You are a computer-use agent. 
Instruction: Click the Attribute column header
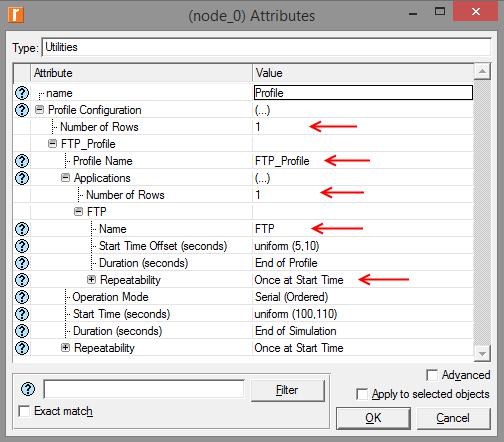click(x=141, y=73)
